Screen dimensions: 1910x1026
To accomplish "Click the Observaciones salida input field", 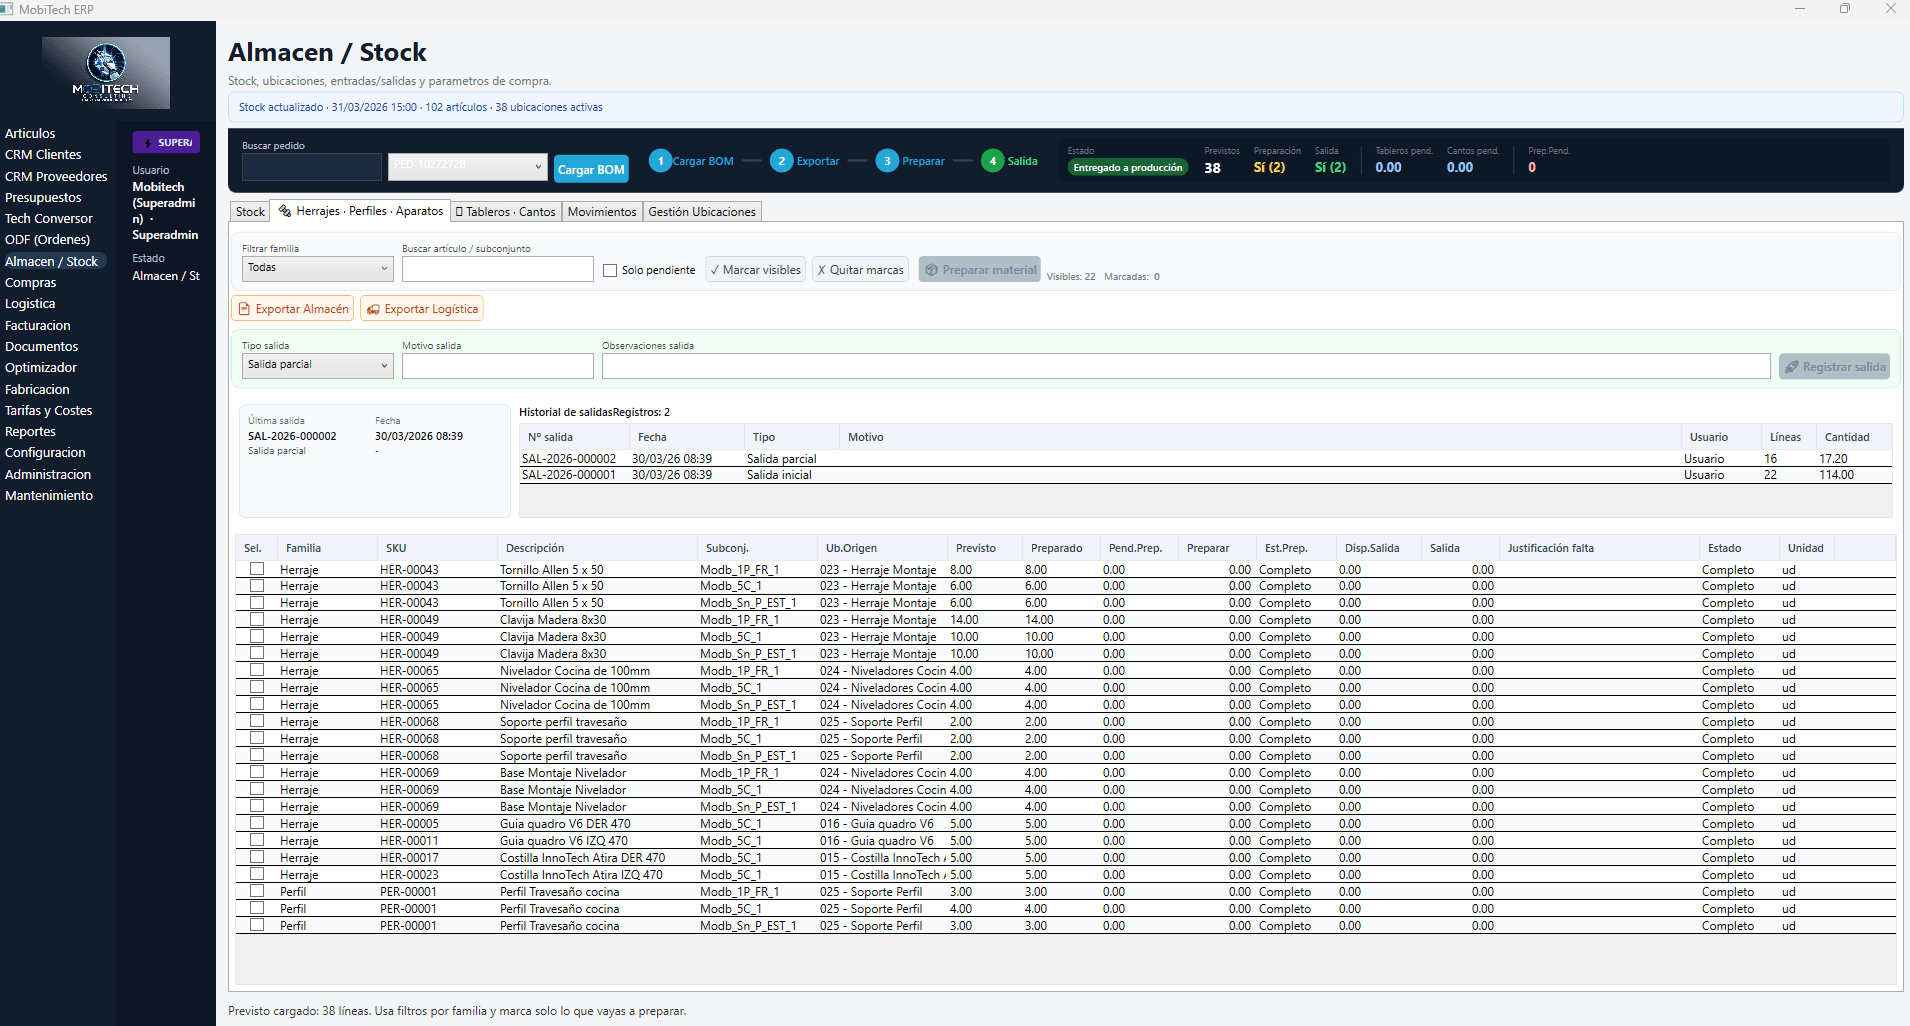I will (1185, 366).
